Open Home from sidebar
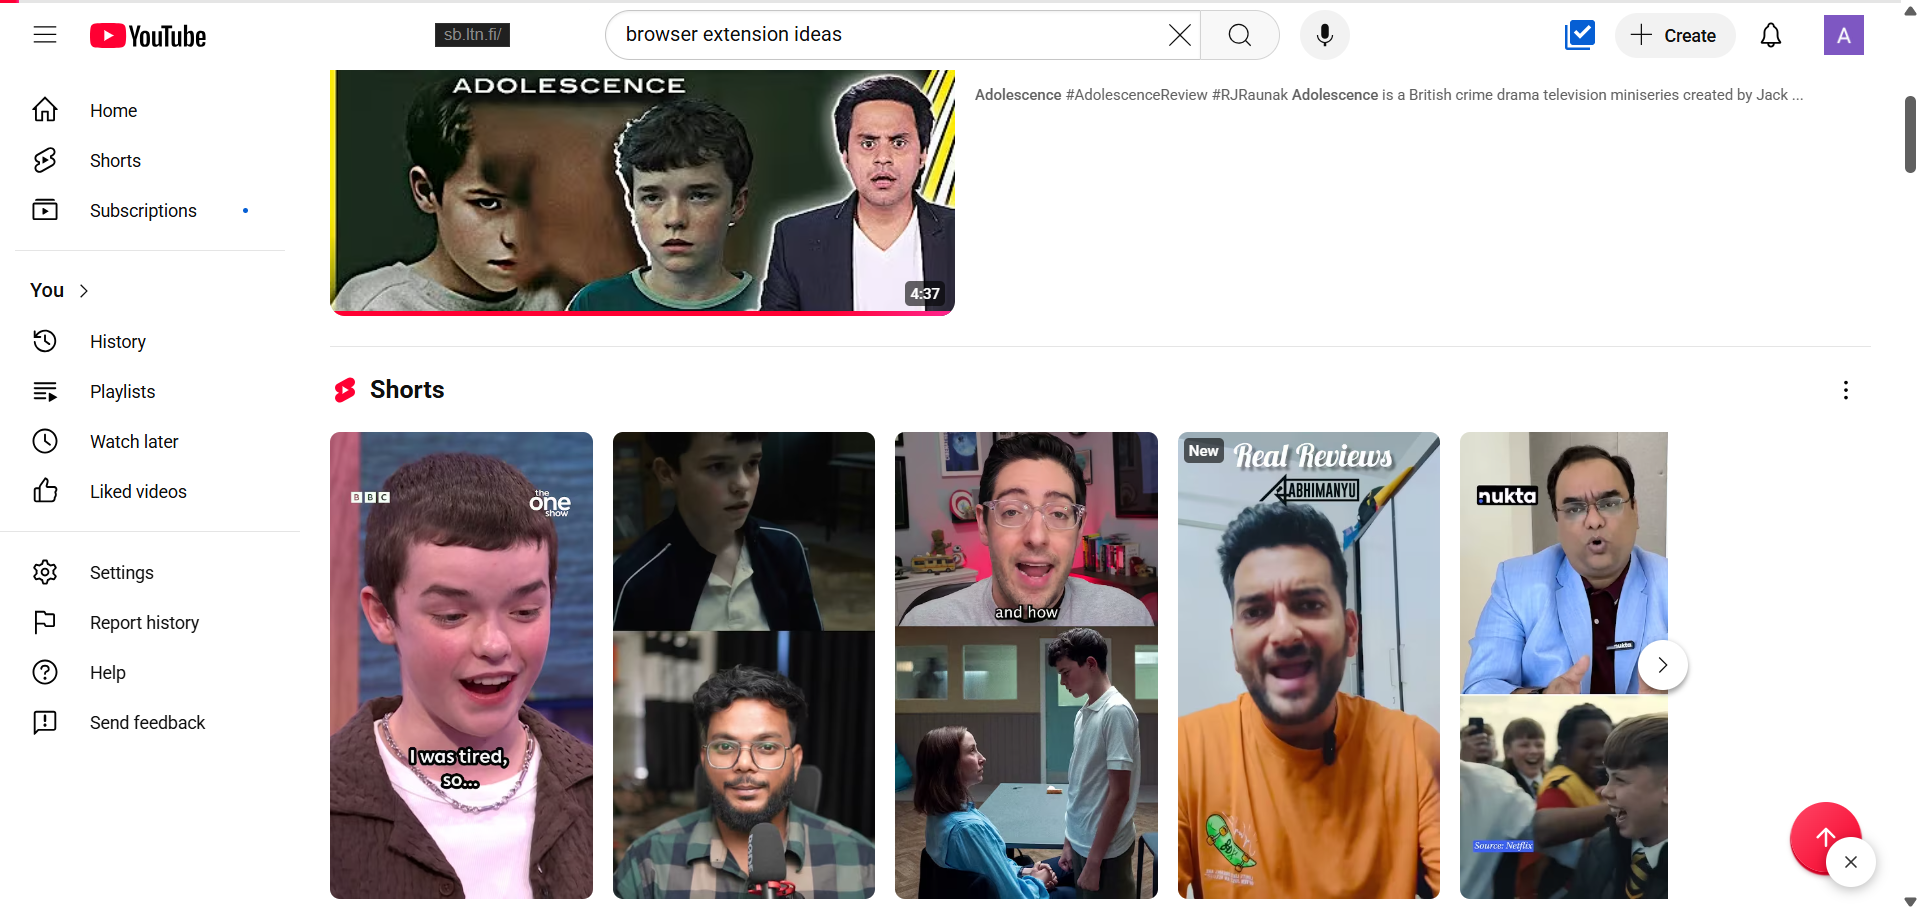1920x912 pixels. coord(150,110)
